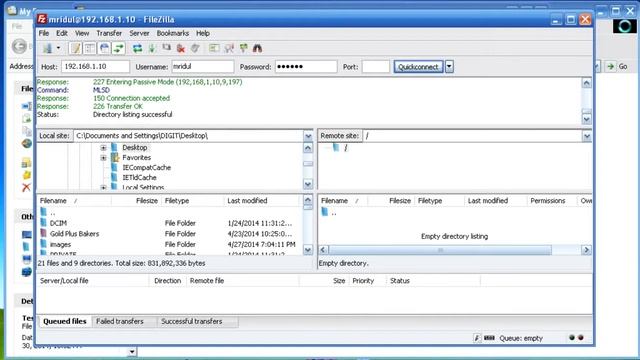Select IECompatCache in local tree
The height and width of the screenshot is (360, 640).
(x=147, y=167)
